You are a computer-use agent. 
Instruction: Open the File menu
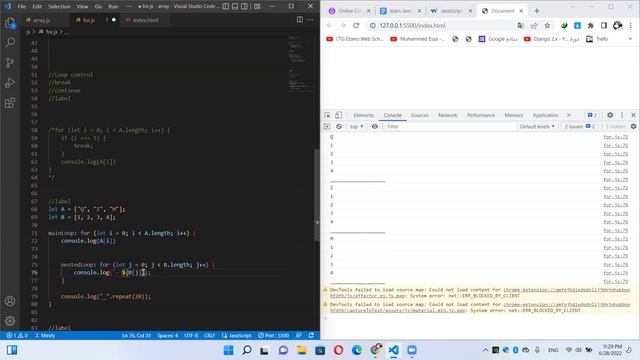pyautogui.click(x=22, y=7)
